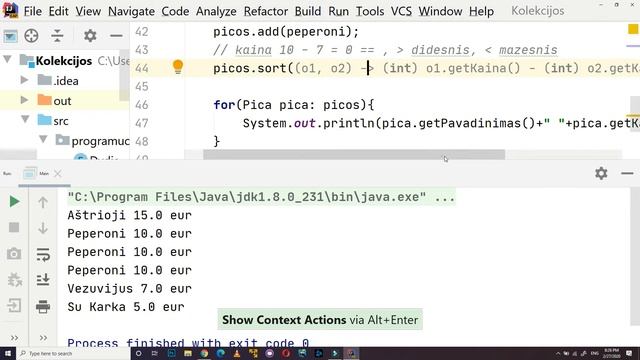The height and width of the screenshot is (360, 640).
Task: Toggle soft-wrap in Run console
Action: pyautogui.click(x=43, y=254)
